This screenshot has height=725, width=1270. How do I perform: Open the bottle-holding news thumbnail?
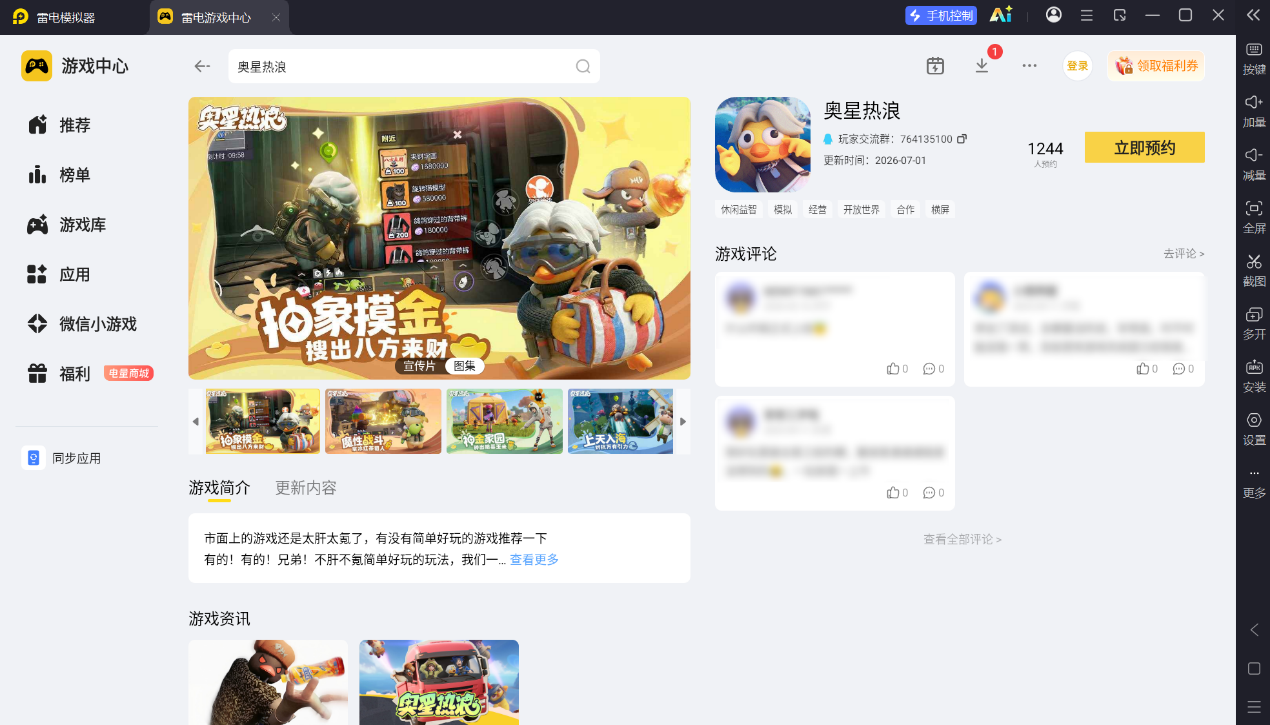(268, 682)
